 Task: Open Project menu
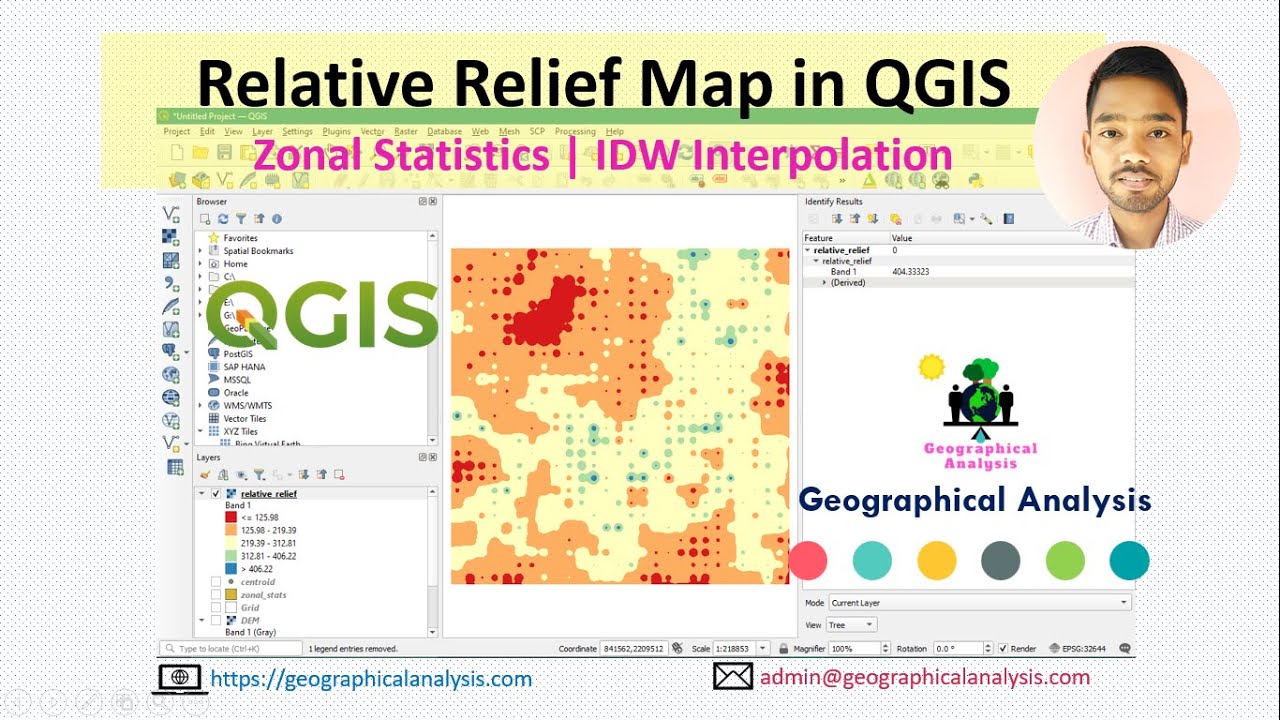click(177, 131)
